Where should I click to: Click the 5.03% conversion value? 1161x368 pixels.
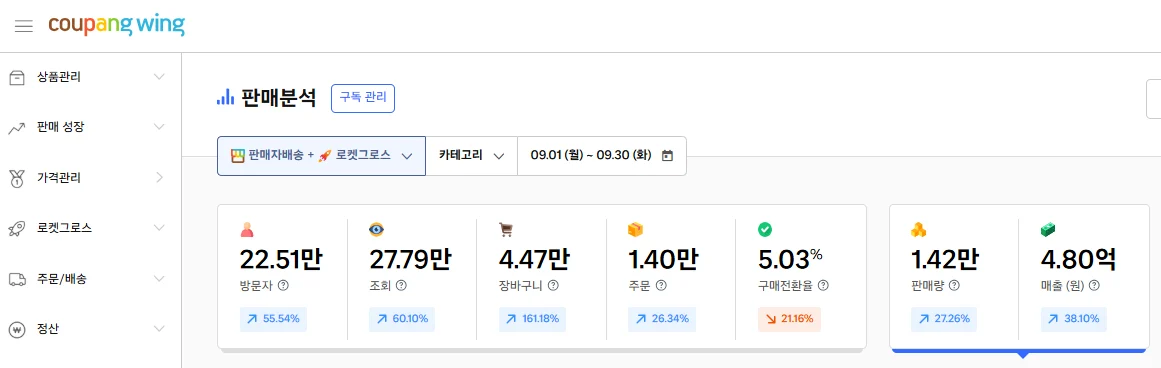[x=790, y=259]
